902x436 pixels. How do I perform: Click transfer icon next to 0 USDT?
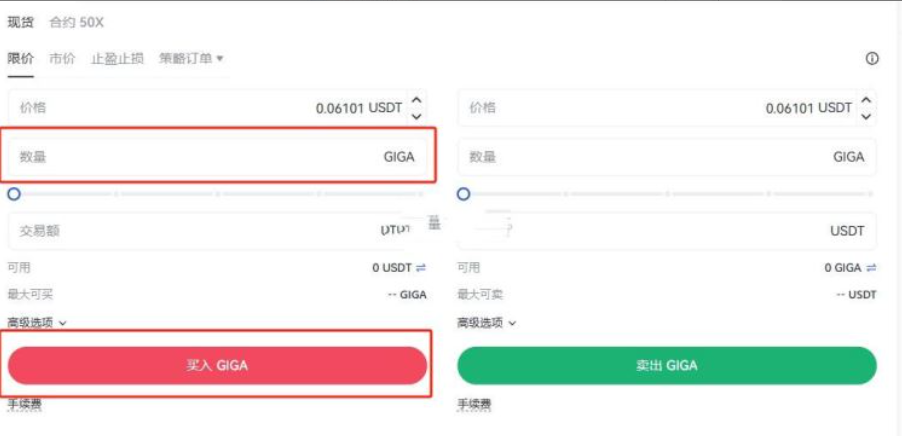point(421,268)
